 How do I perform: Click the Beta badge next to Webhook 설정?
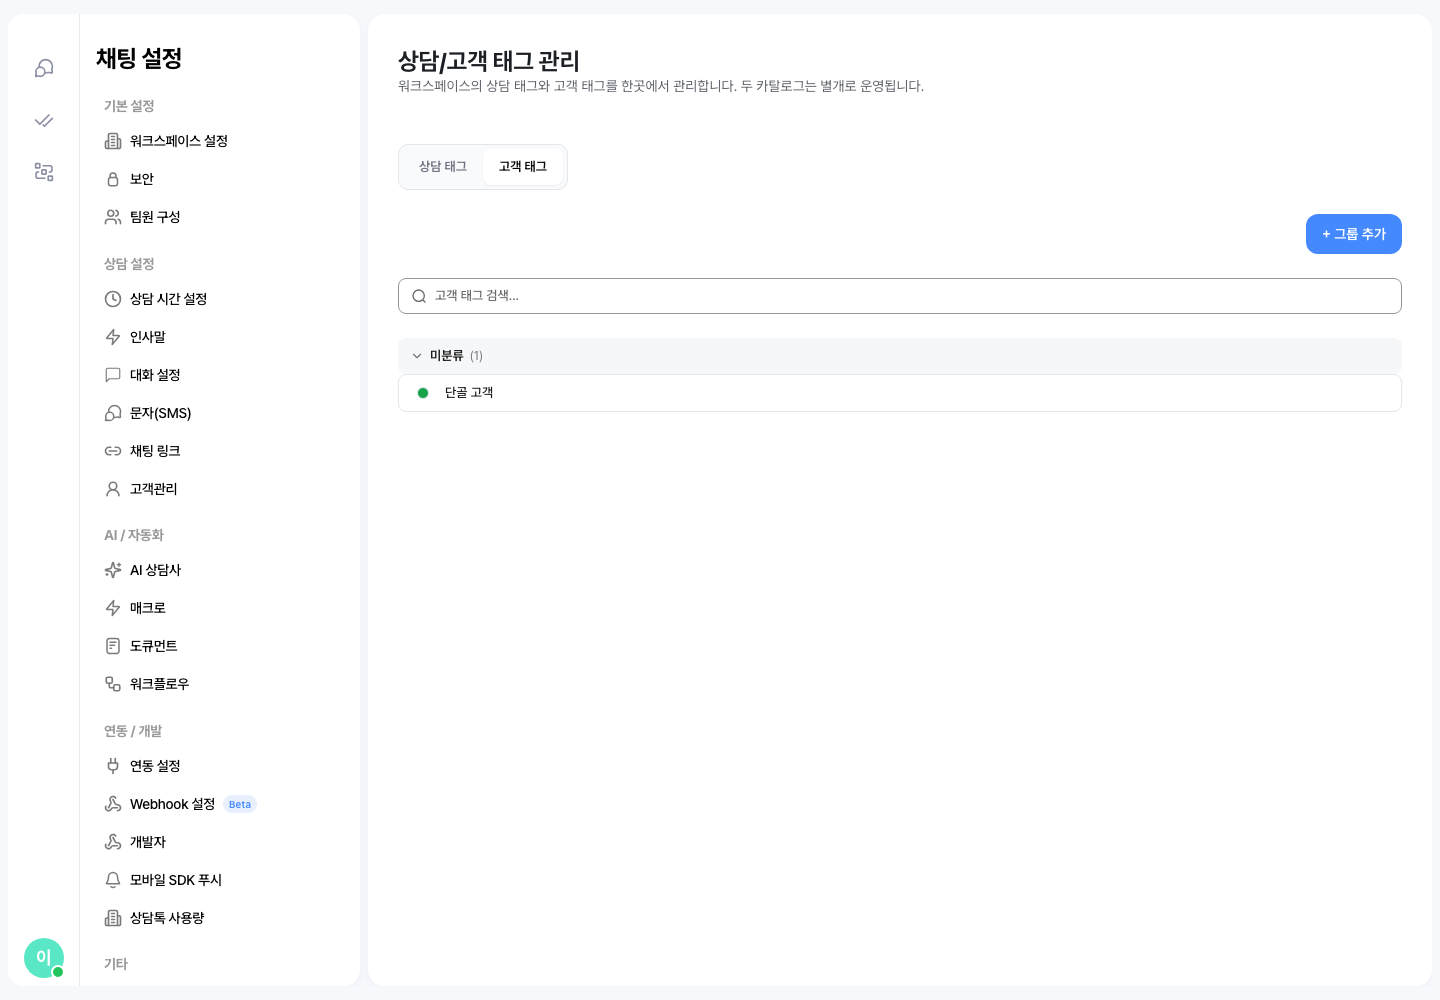pyautogui.click(x=240, y=804)
